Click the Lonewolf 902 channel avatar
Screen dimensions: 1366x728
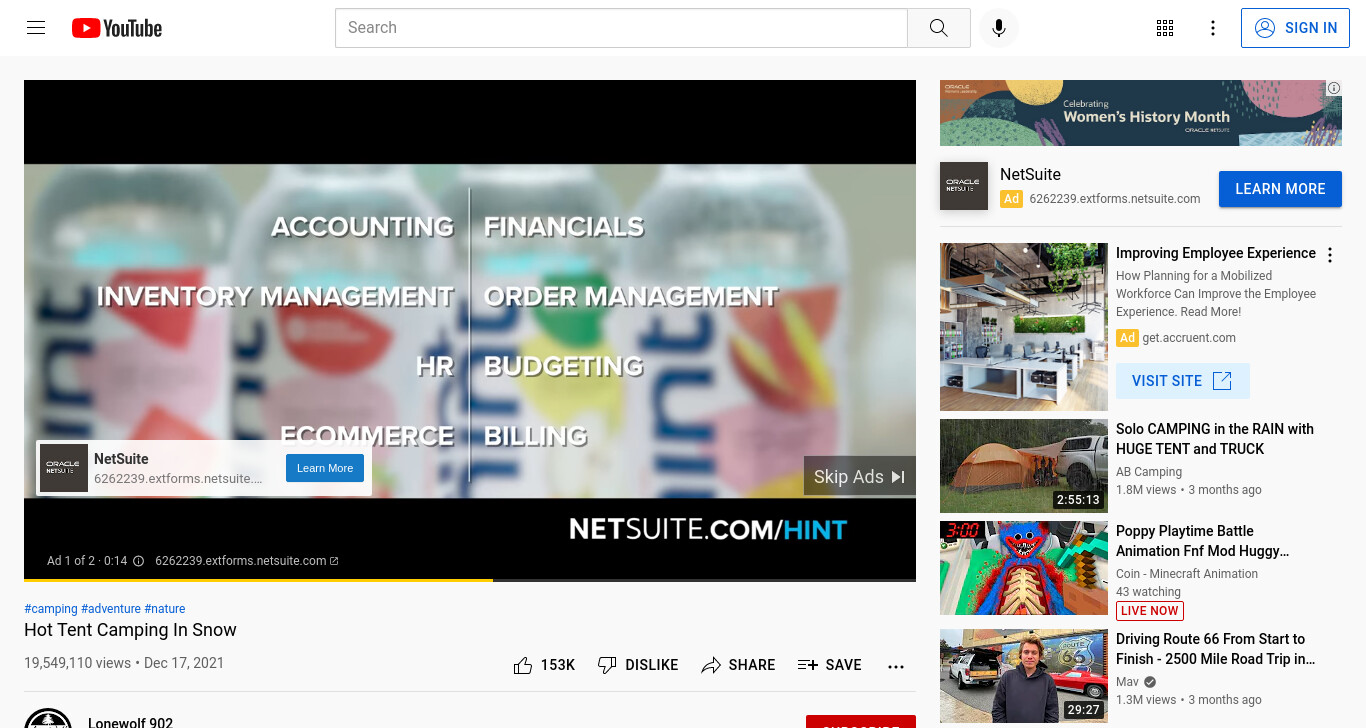coord(48,720)
